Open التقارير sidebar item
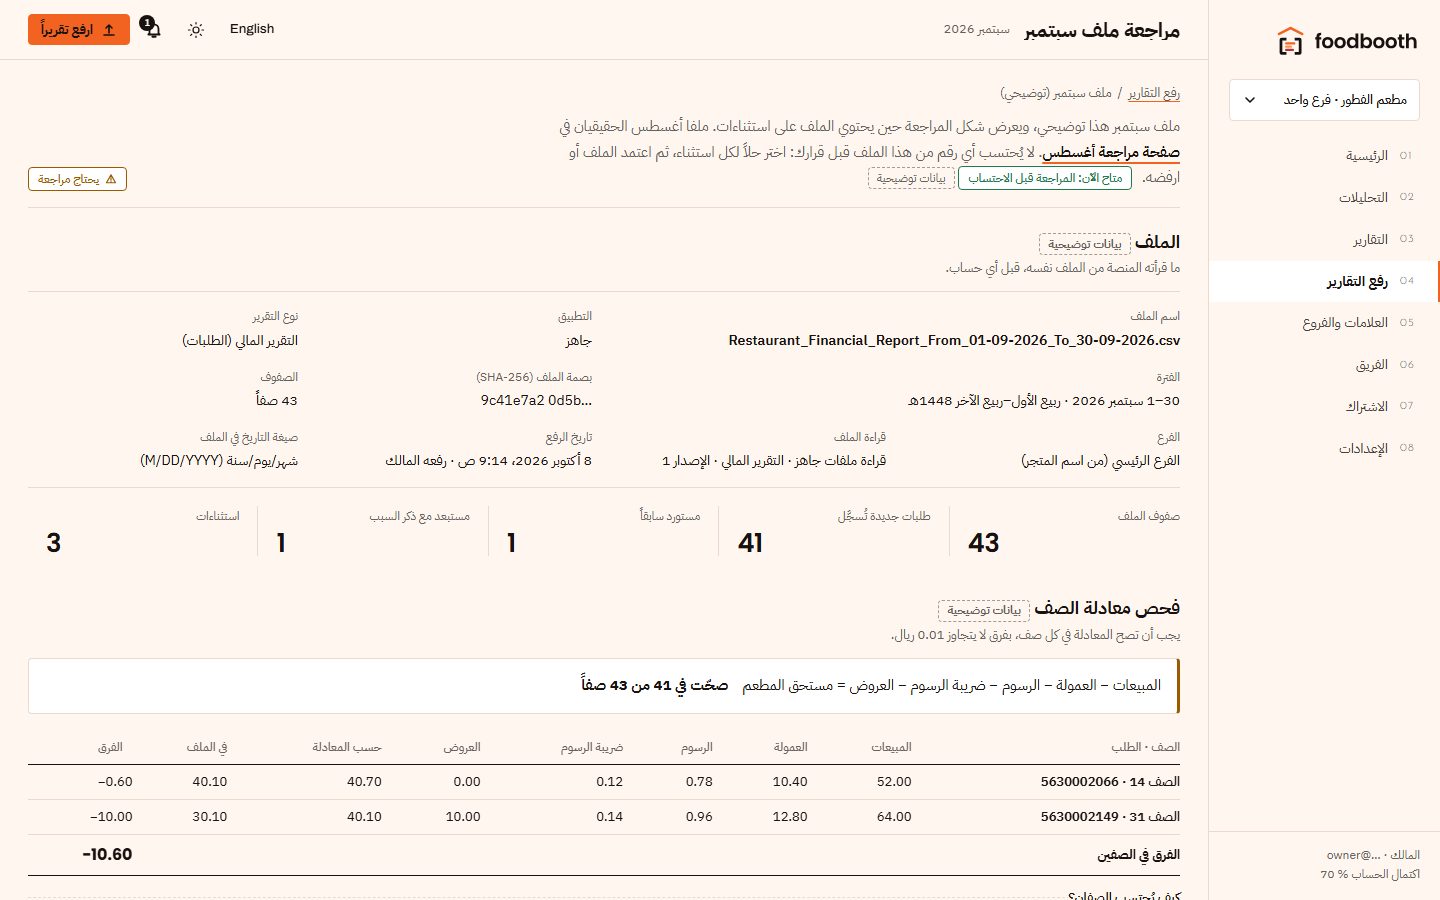Screen dimensions: 1440x900 [1323, 240]
